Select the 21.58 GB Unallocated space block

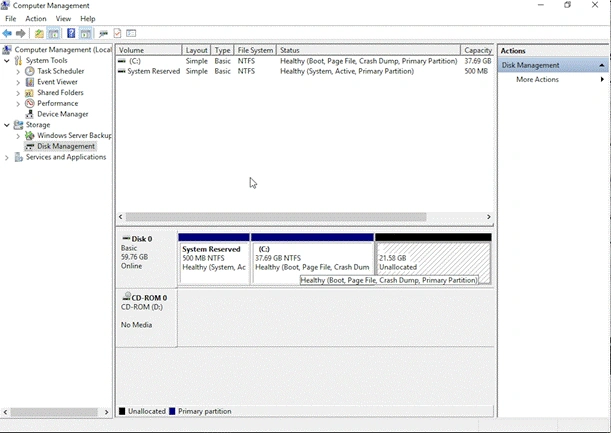pyautogui.click(x=433, y=259)
